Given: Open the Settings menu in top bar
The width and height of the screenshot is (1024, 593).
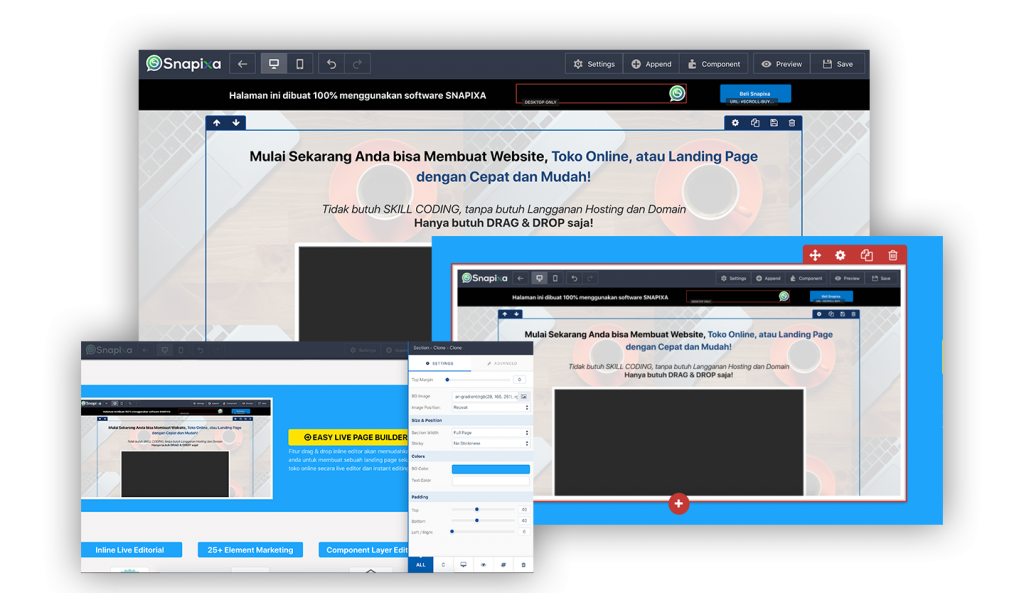Looking at the screenshot, I should 593,64.
